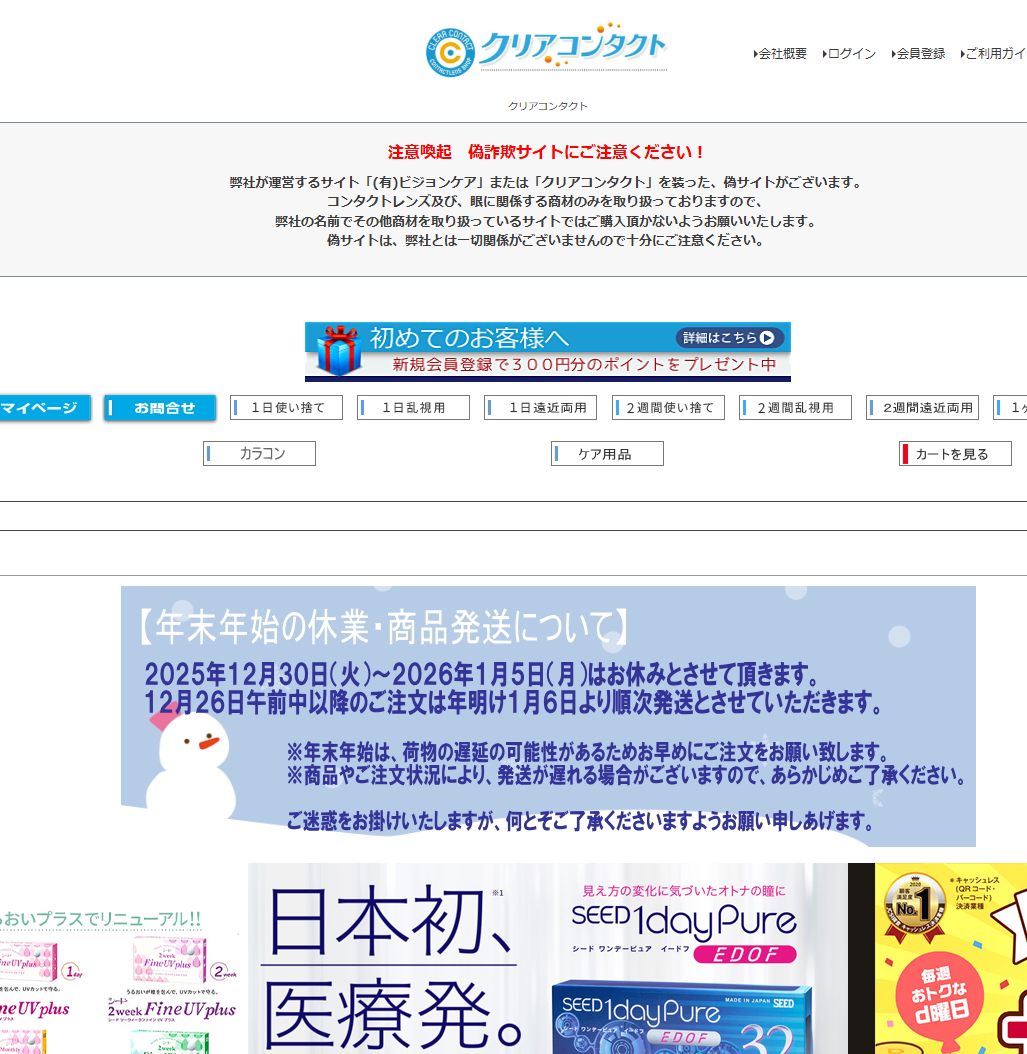Click the お問合せ contact button
This screenshot has height=1054, width=1027.
(160, 408)
